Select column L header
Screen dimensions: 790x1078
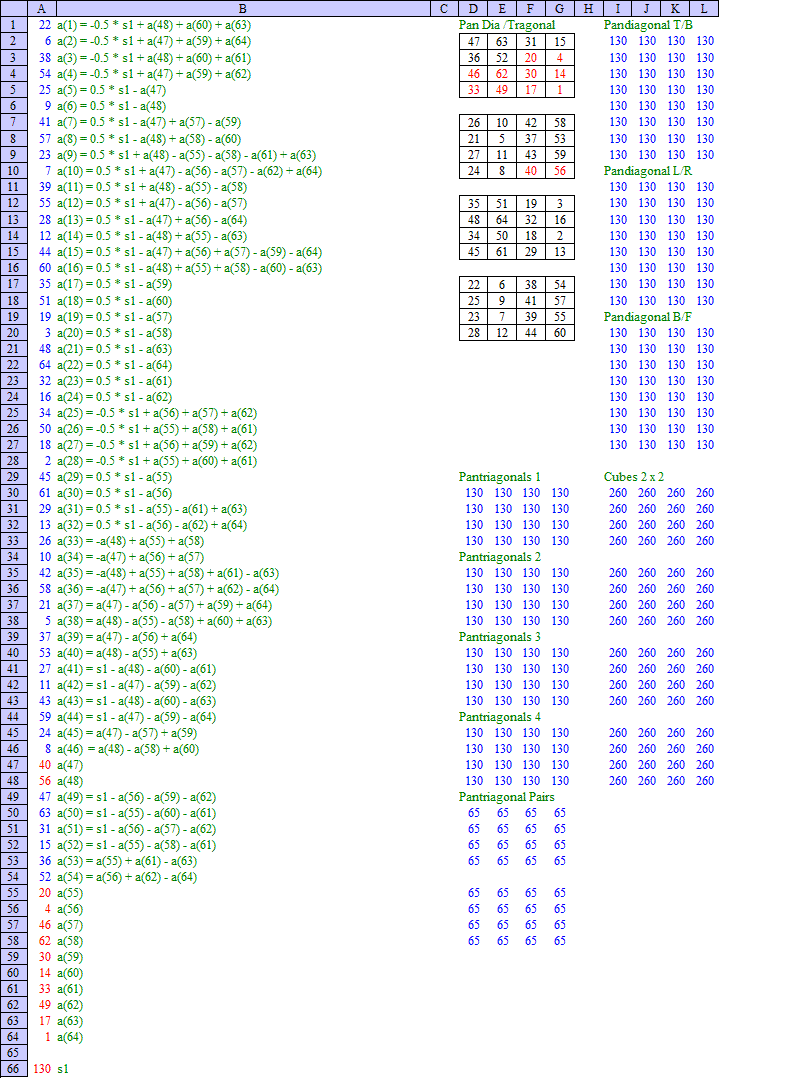coord(704,8)
